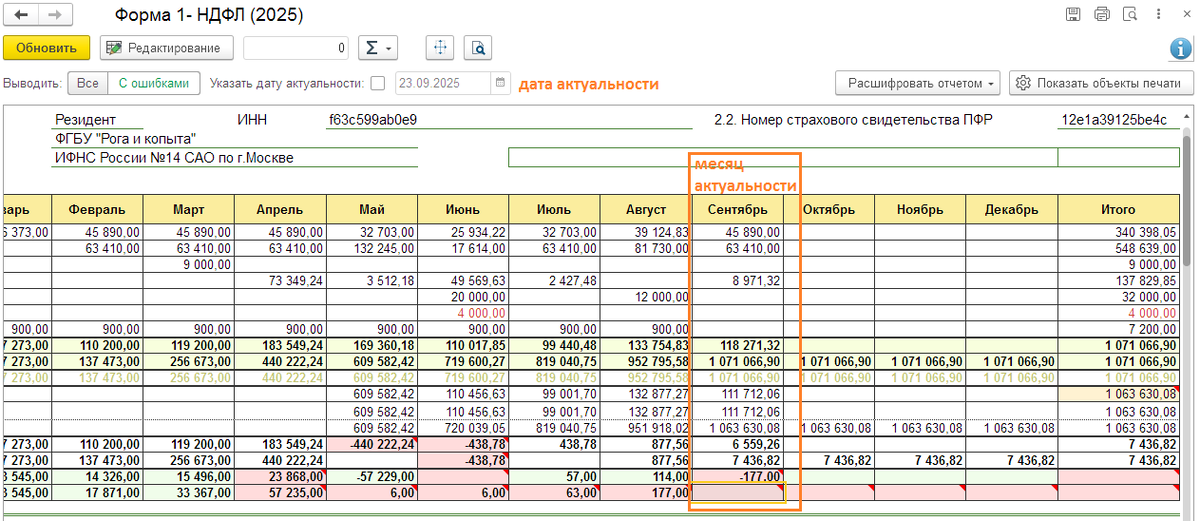Screen dimensions: 1200x521
Task: Click the Апрель column header
Action: pyautogui.click(x=280, y=210)
